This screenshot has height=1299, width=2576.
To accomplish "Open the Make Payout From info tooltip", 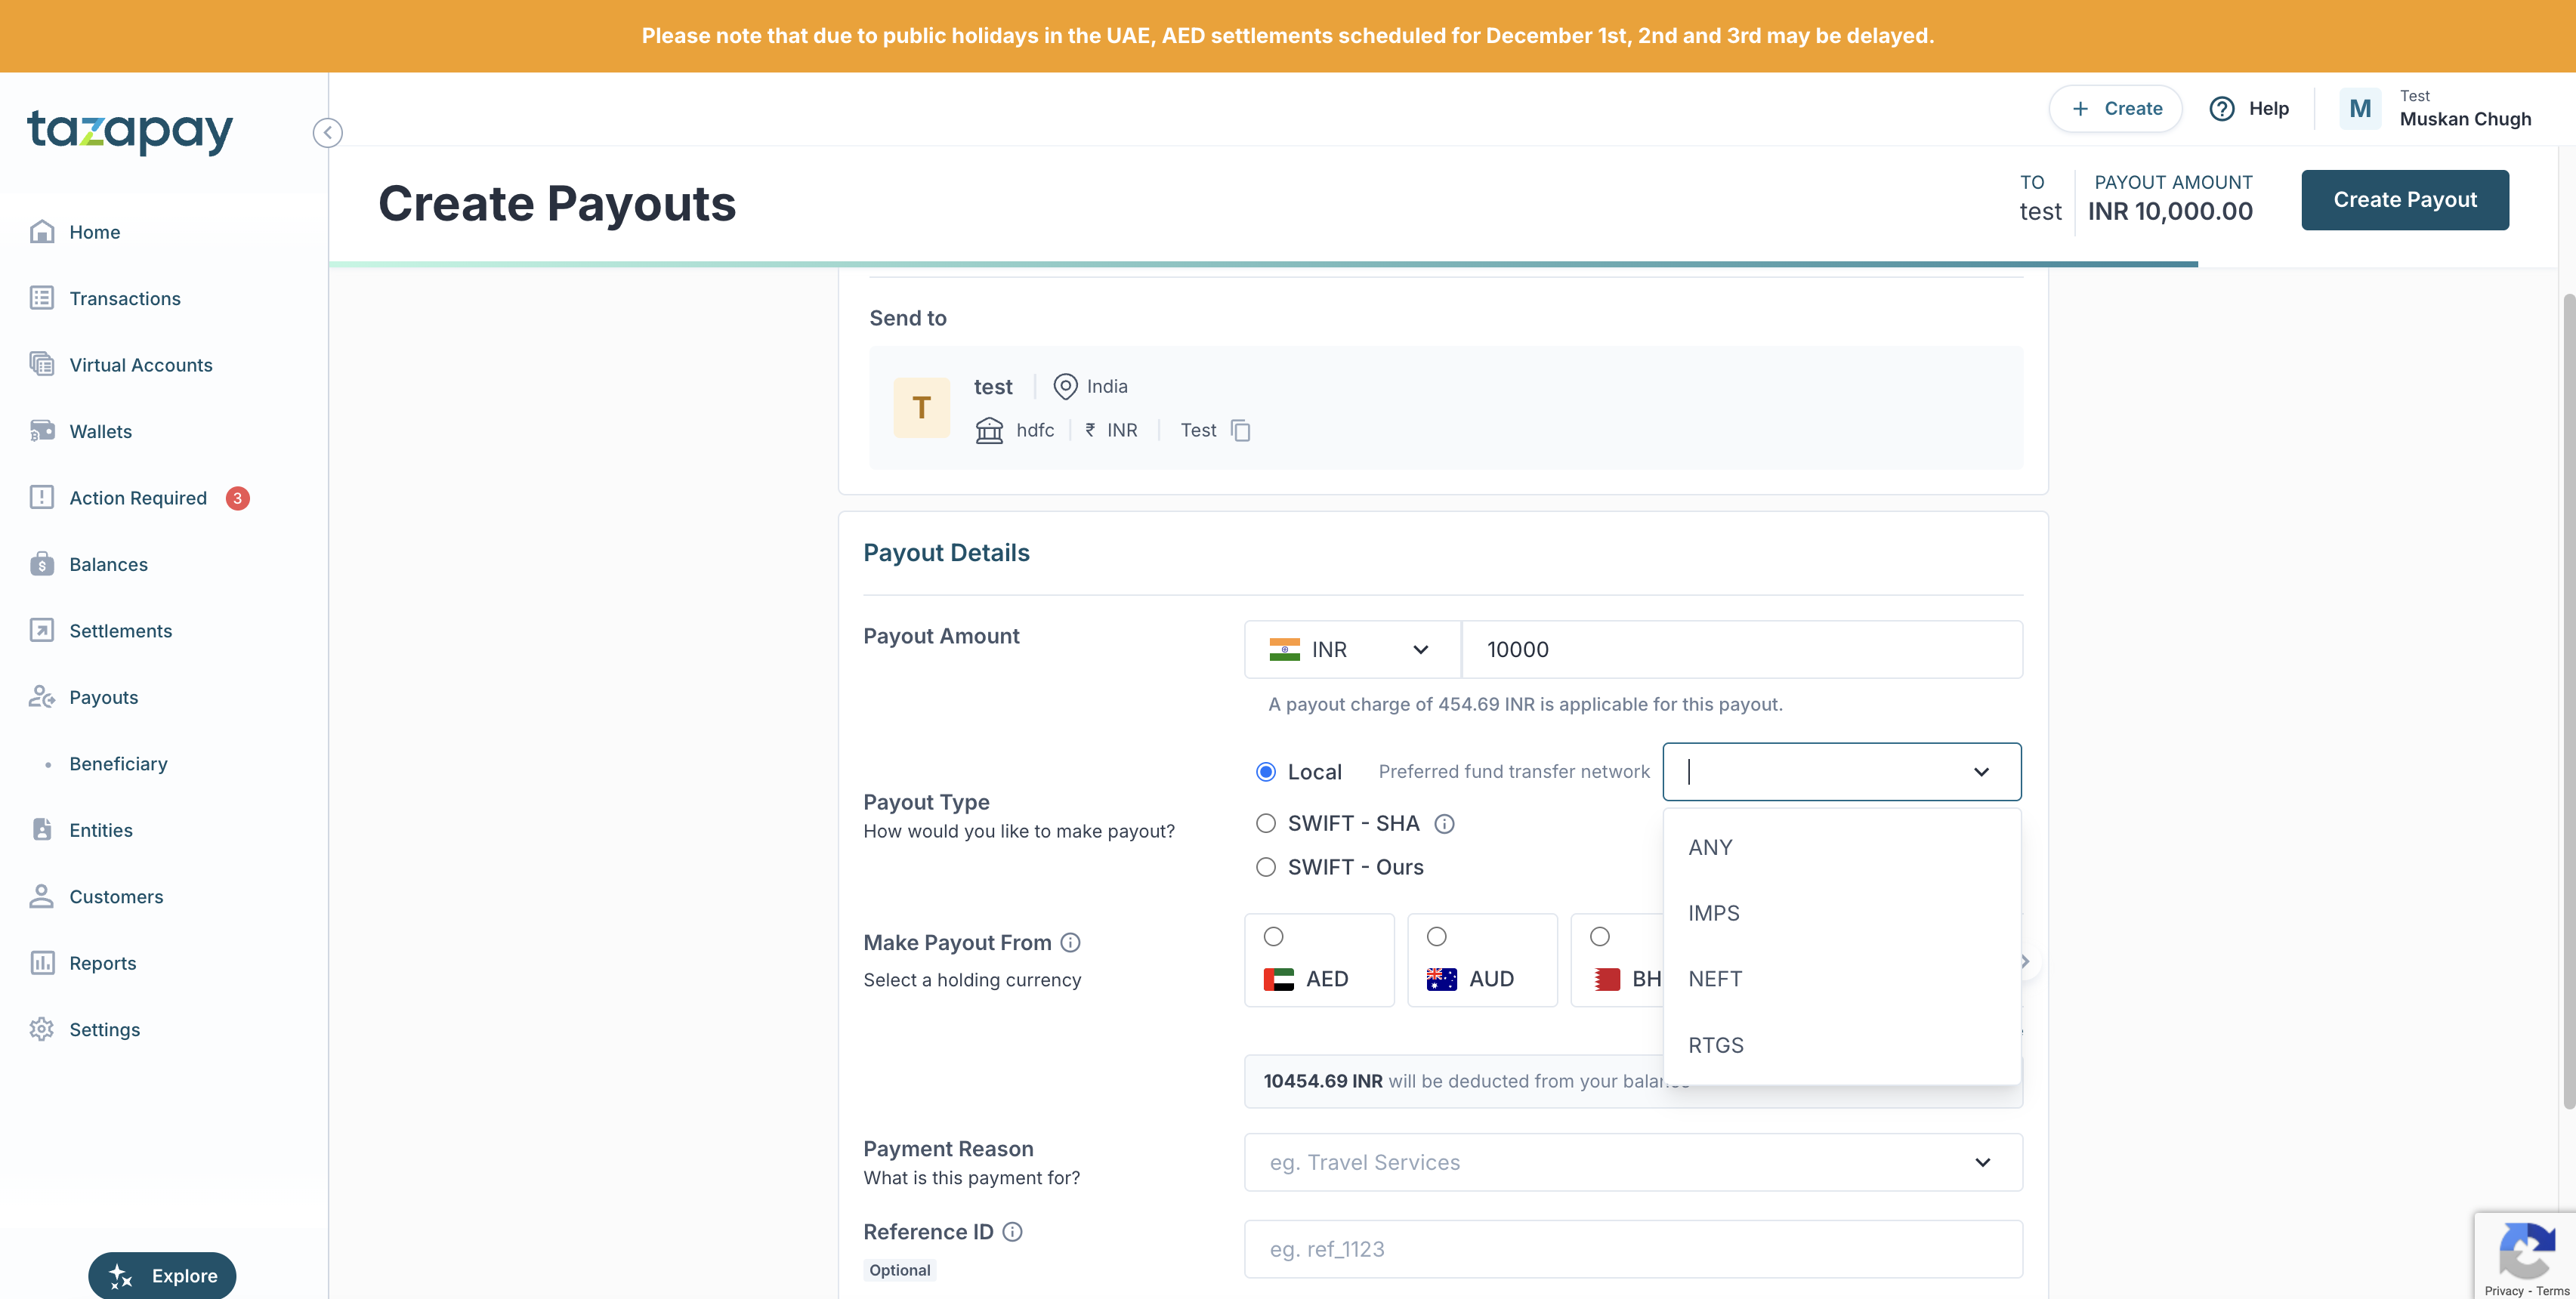I will [1070, 943].
